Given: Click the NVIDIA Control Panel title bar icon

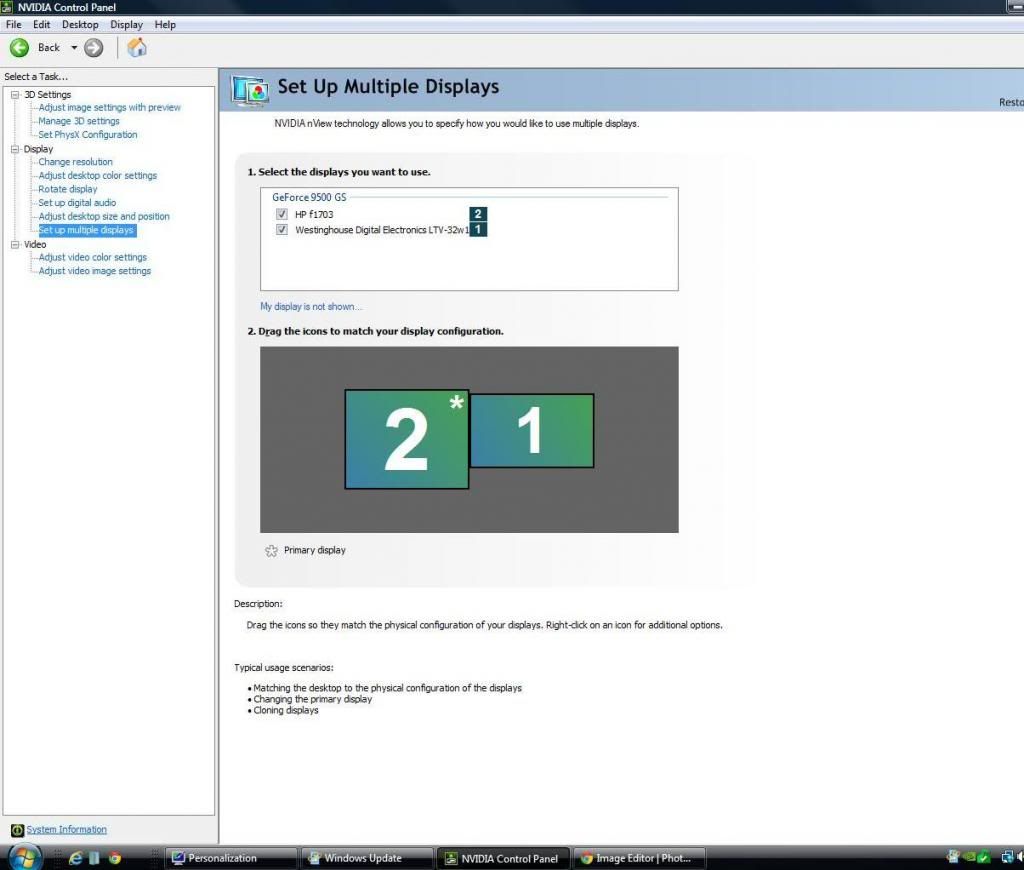Looking at the screenshot, I should pos(7,7).
